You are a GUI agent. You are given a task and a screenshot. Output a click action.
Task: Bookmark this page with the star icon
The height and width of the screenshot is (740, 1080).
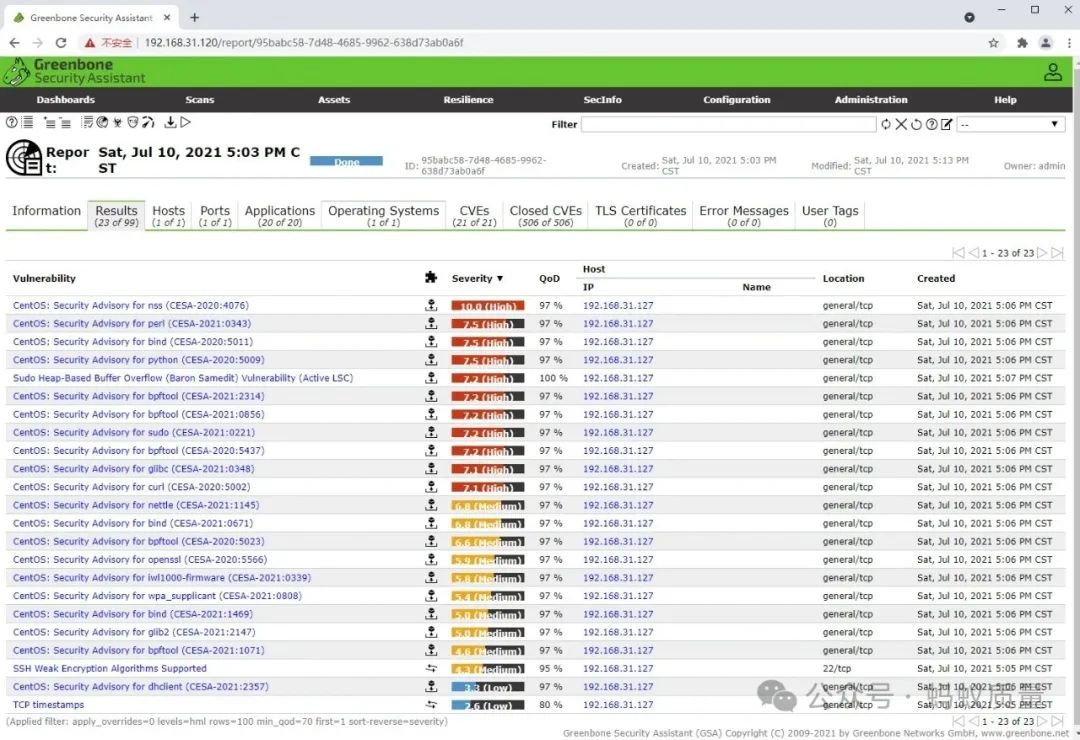pyautogui.click(x=993, y=43)
